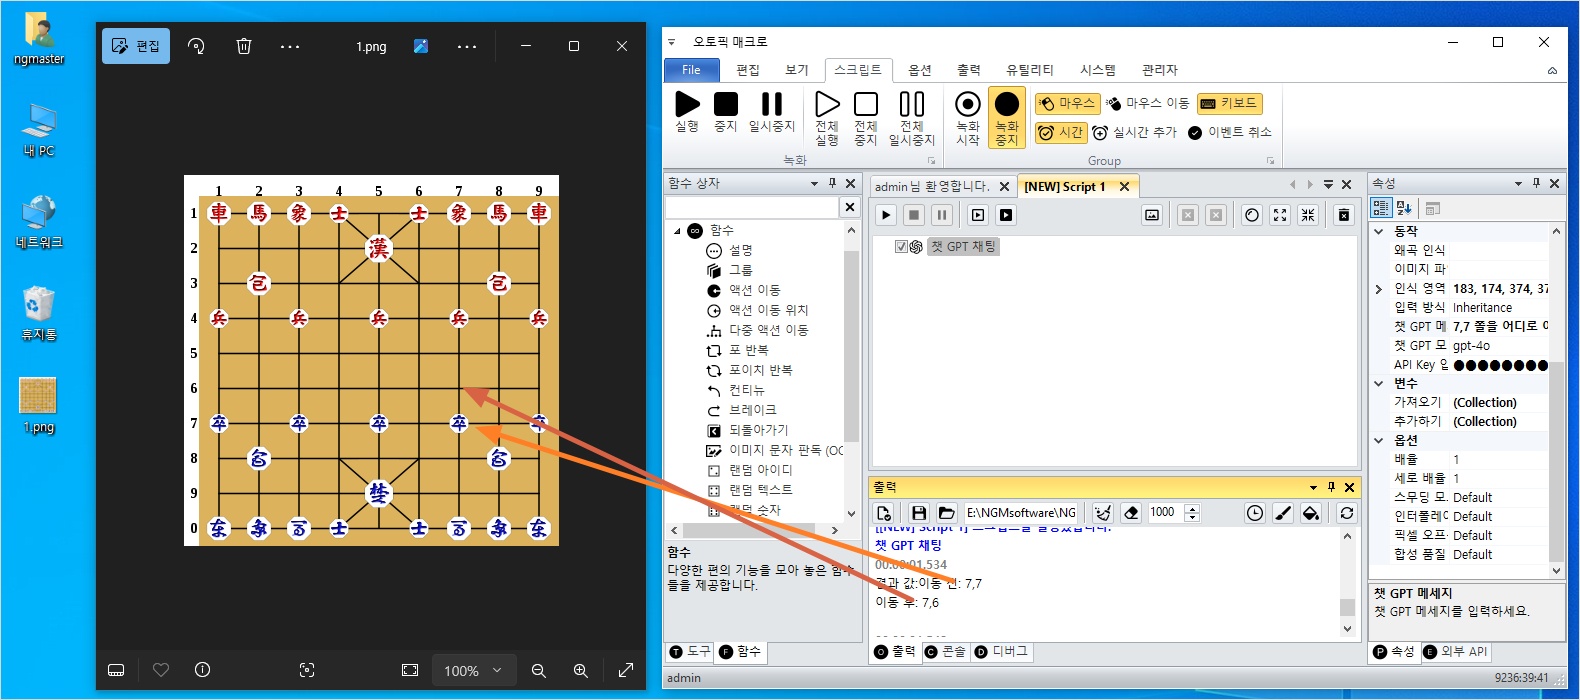Switch to the 디버그 bottom tab

coord(1000,651)
